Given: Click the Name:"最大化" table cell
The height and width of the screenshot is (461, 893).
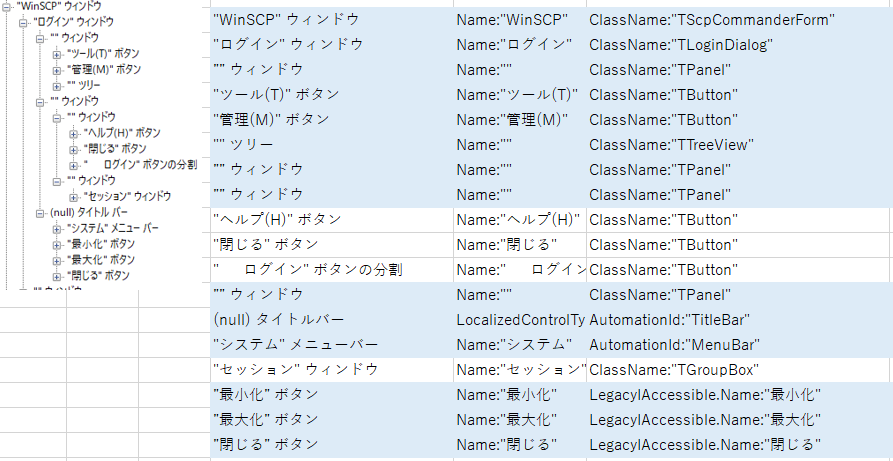Looking at the screenshot, I should pyautogui.click(x=520, y=419).
